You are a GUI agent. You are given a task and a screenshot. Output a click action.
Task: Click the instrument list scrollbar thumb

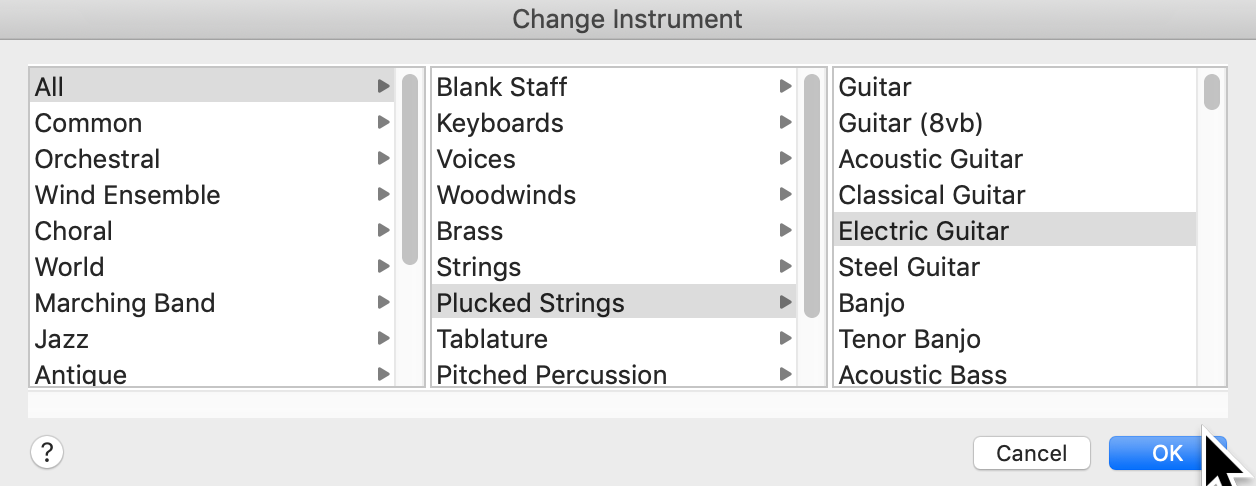point(1211,91)
